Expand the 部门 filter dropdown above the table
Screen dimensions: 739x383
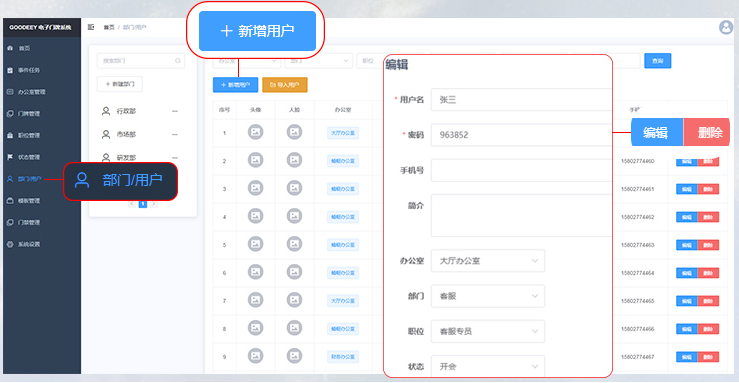click(319, 61)
